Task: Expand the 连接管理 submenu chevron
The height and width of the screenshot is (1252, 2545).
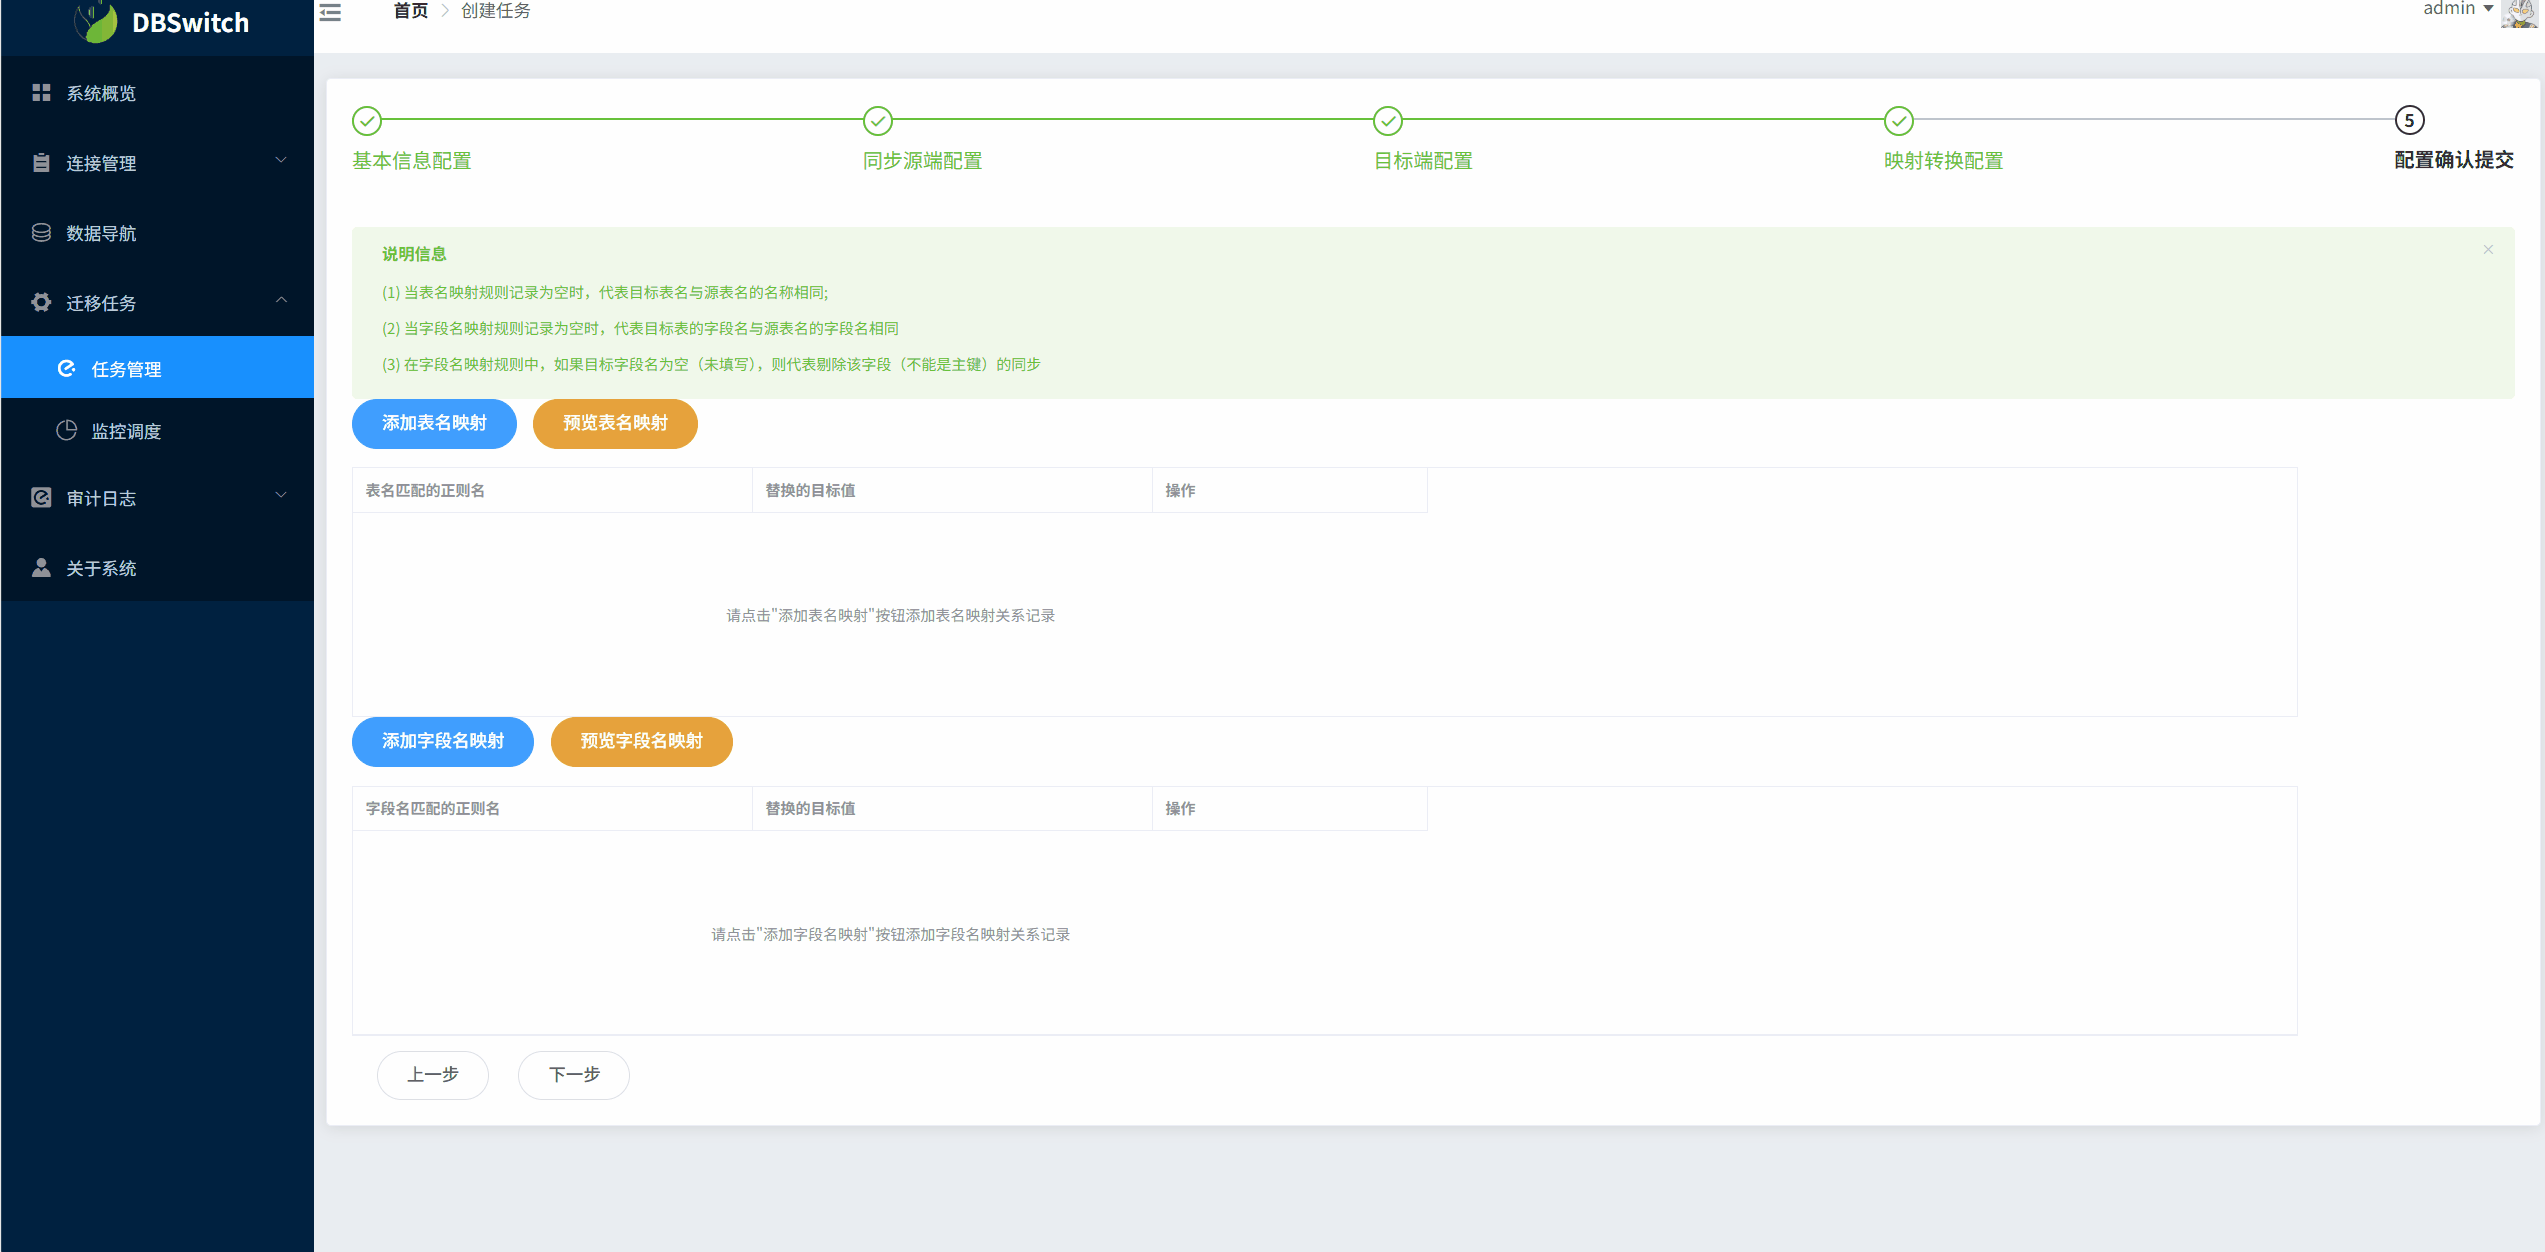Action: 281,160
